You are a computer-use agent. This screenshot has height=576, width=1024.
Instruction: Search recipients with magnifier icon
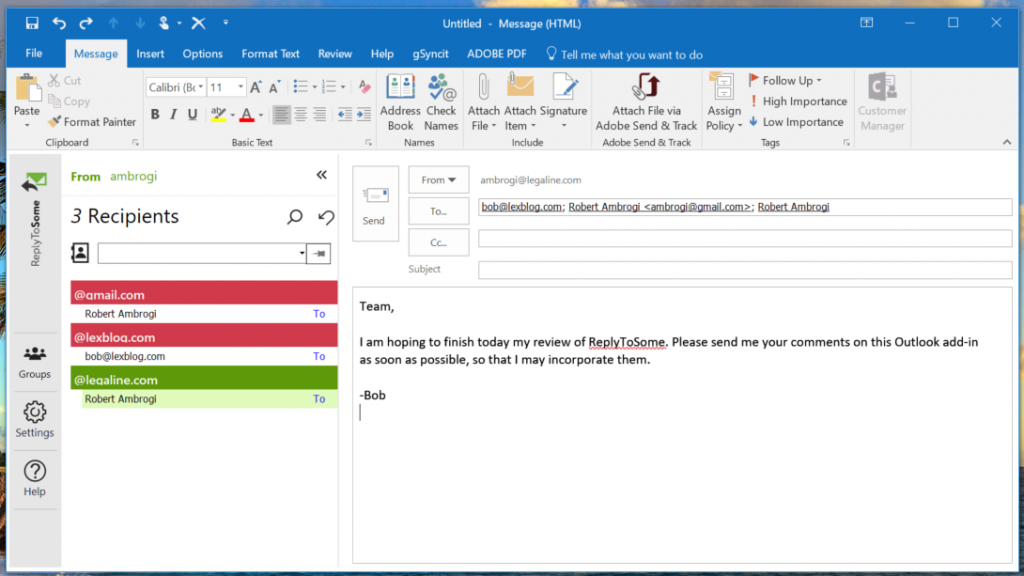pyautogui.click(x=295, y=216)
